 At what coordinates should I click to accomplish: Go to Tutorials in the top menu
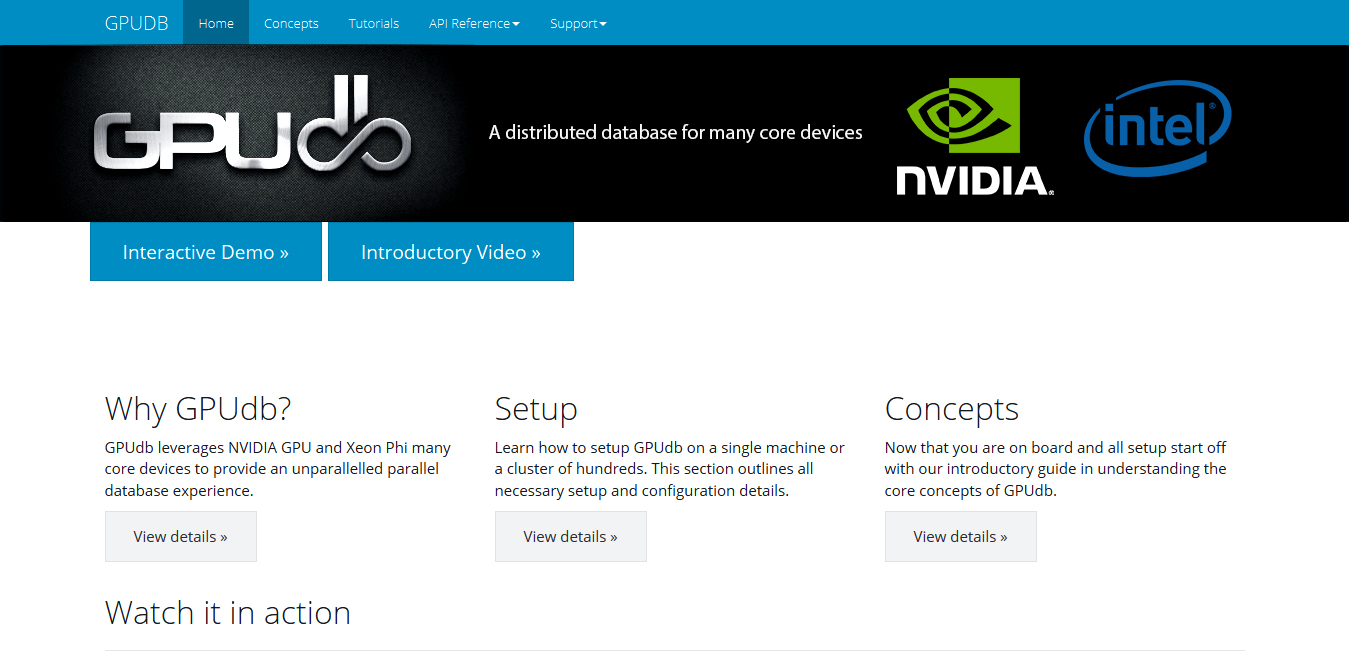coord(374,23)
